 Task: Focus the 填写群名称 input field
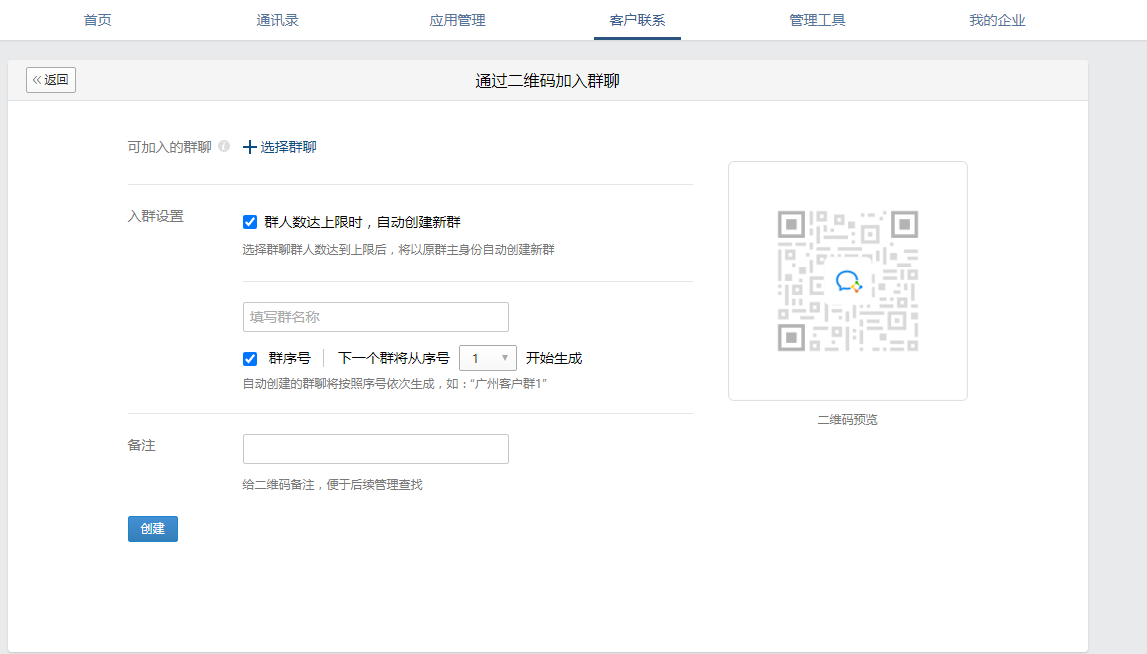pos(375,317)
